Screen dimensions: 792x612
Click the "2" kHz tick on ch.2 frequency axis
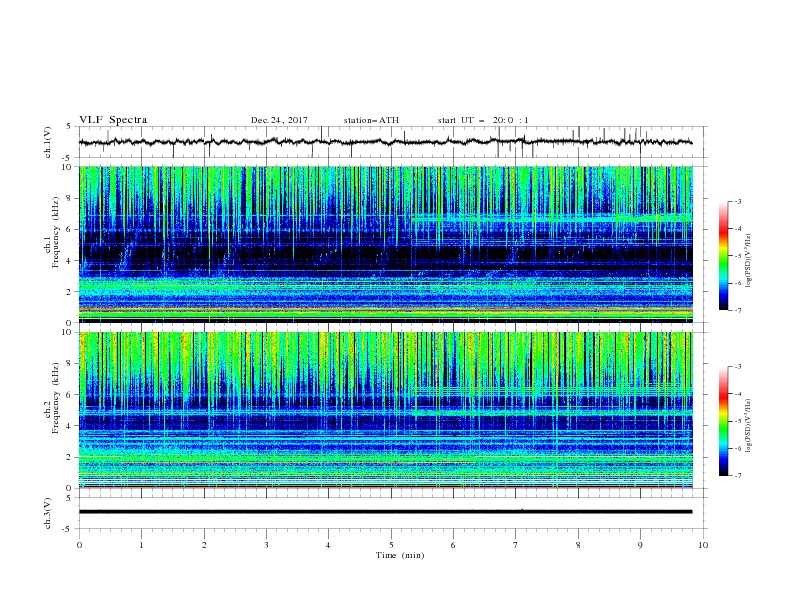(x=70, y=457)
